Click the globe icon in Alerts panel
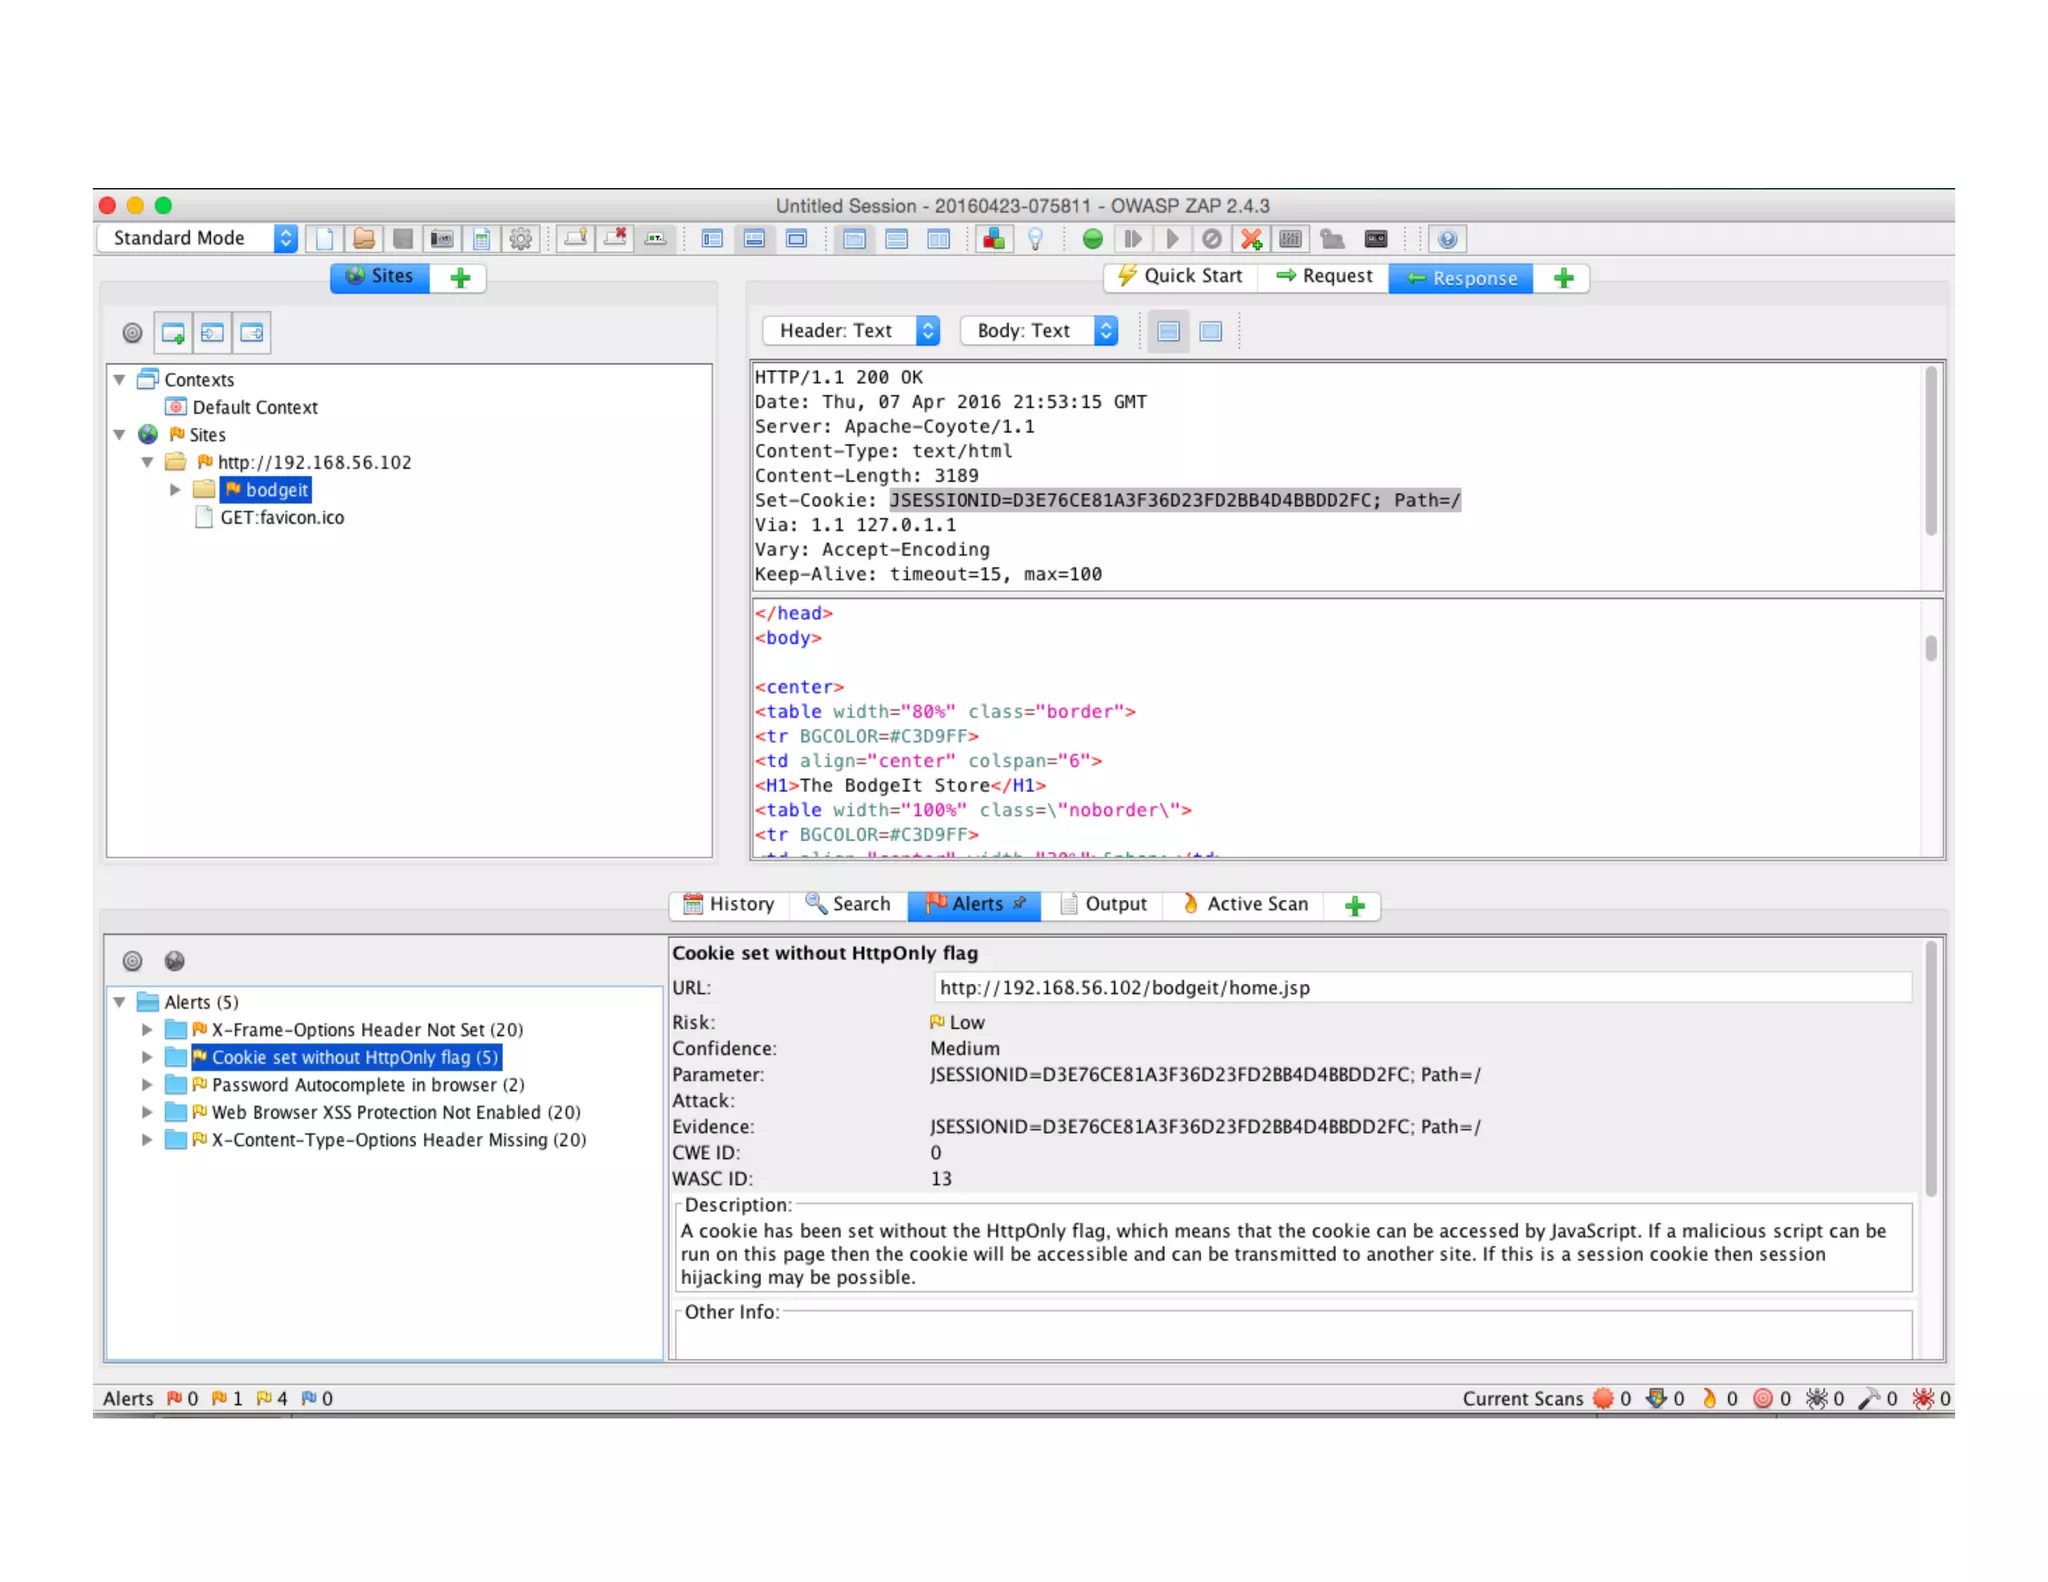The width and height of the screenshot is (2048, 1582). (x=174, y=961)
